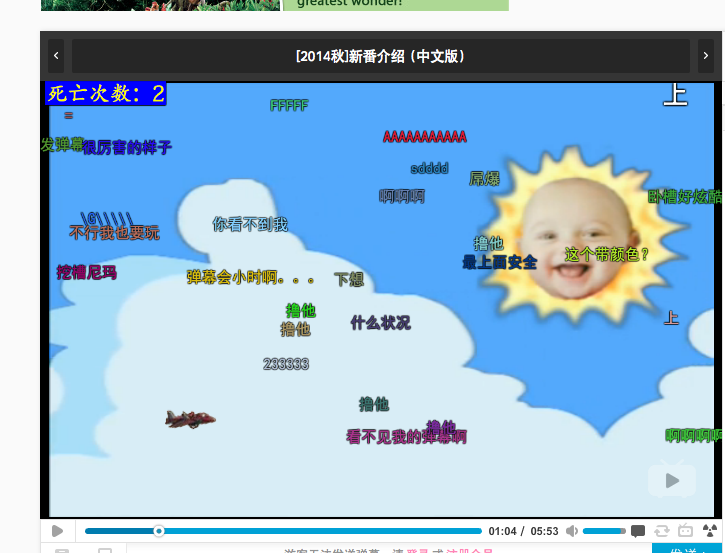
Task: Click the sdddd comment
Action: click(x=430, y=168)
